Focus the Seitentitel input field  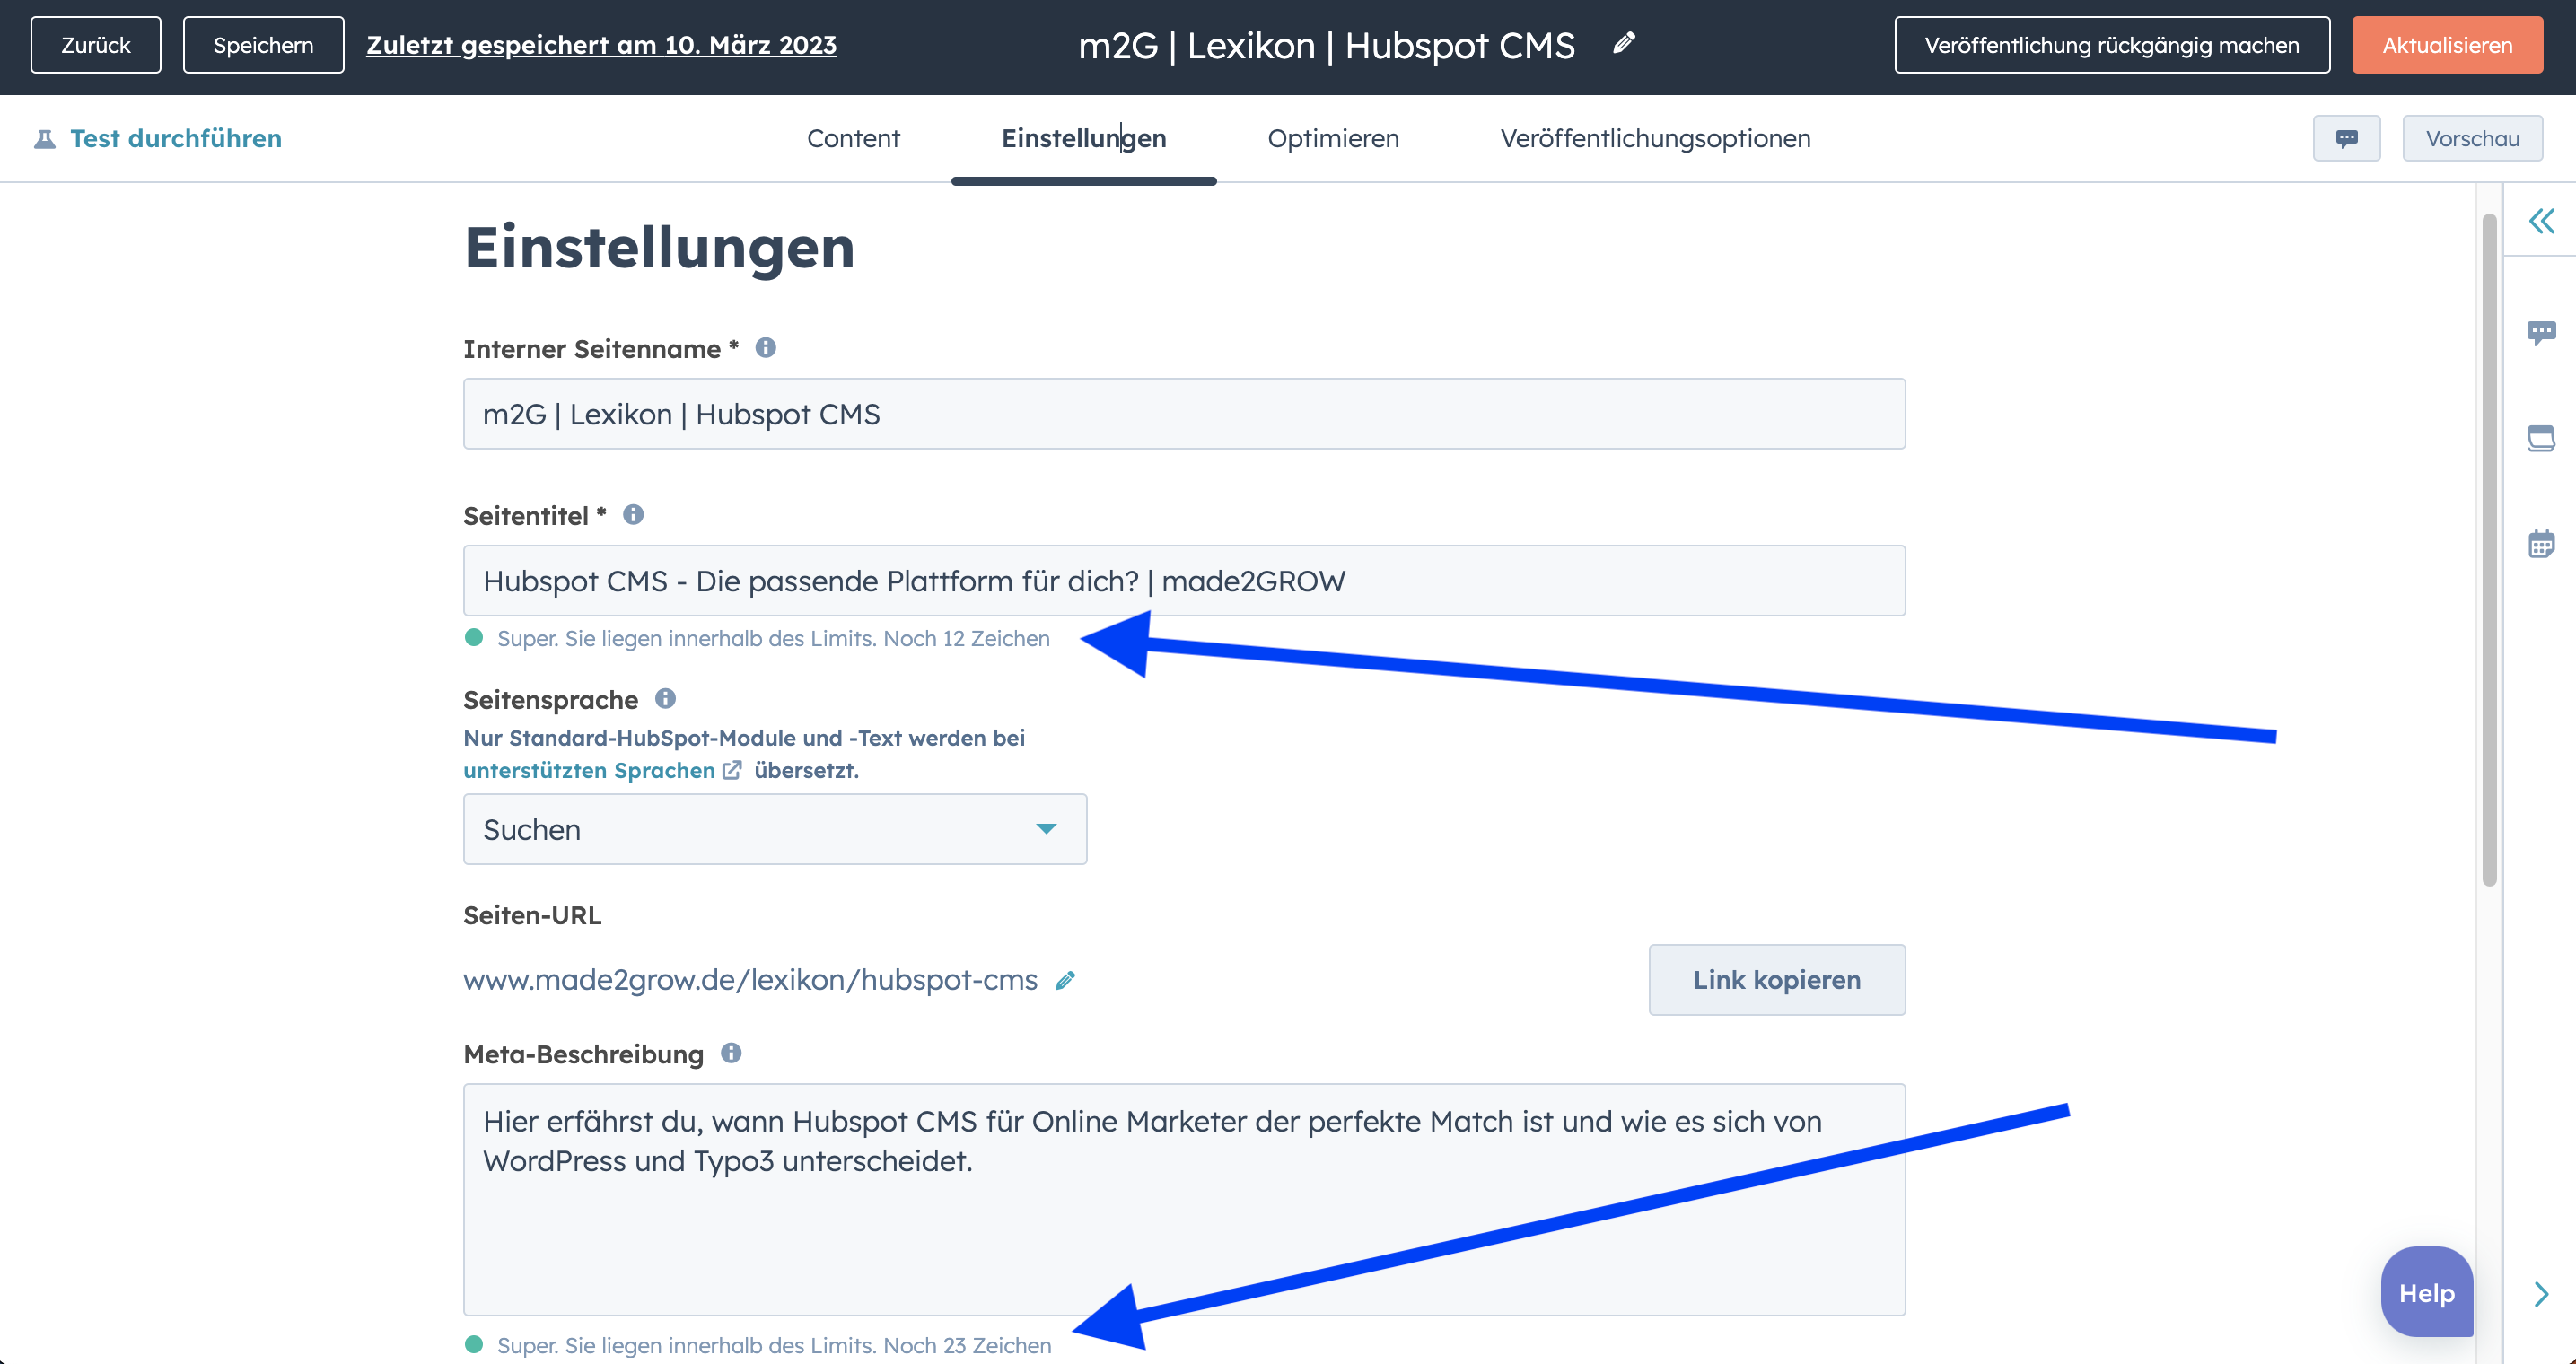(1184, 581)
